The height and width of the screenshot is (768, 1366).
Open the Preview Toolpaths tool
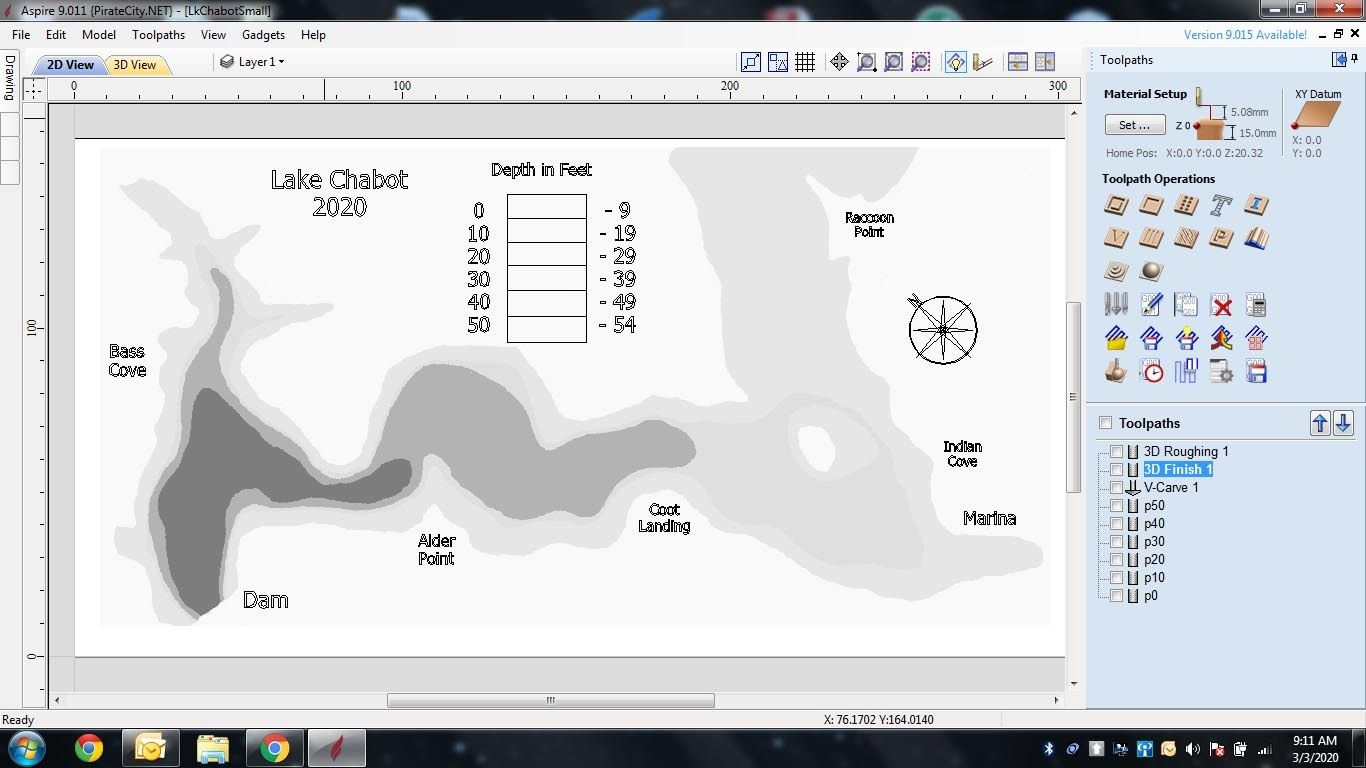[1116, 370]
